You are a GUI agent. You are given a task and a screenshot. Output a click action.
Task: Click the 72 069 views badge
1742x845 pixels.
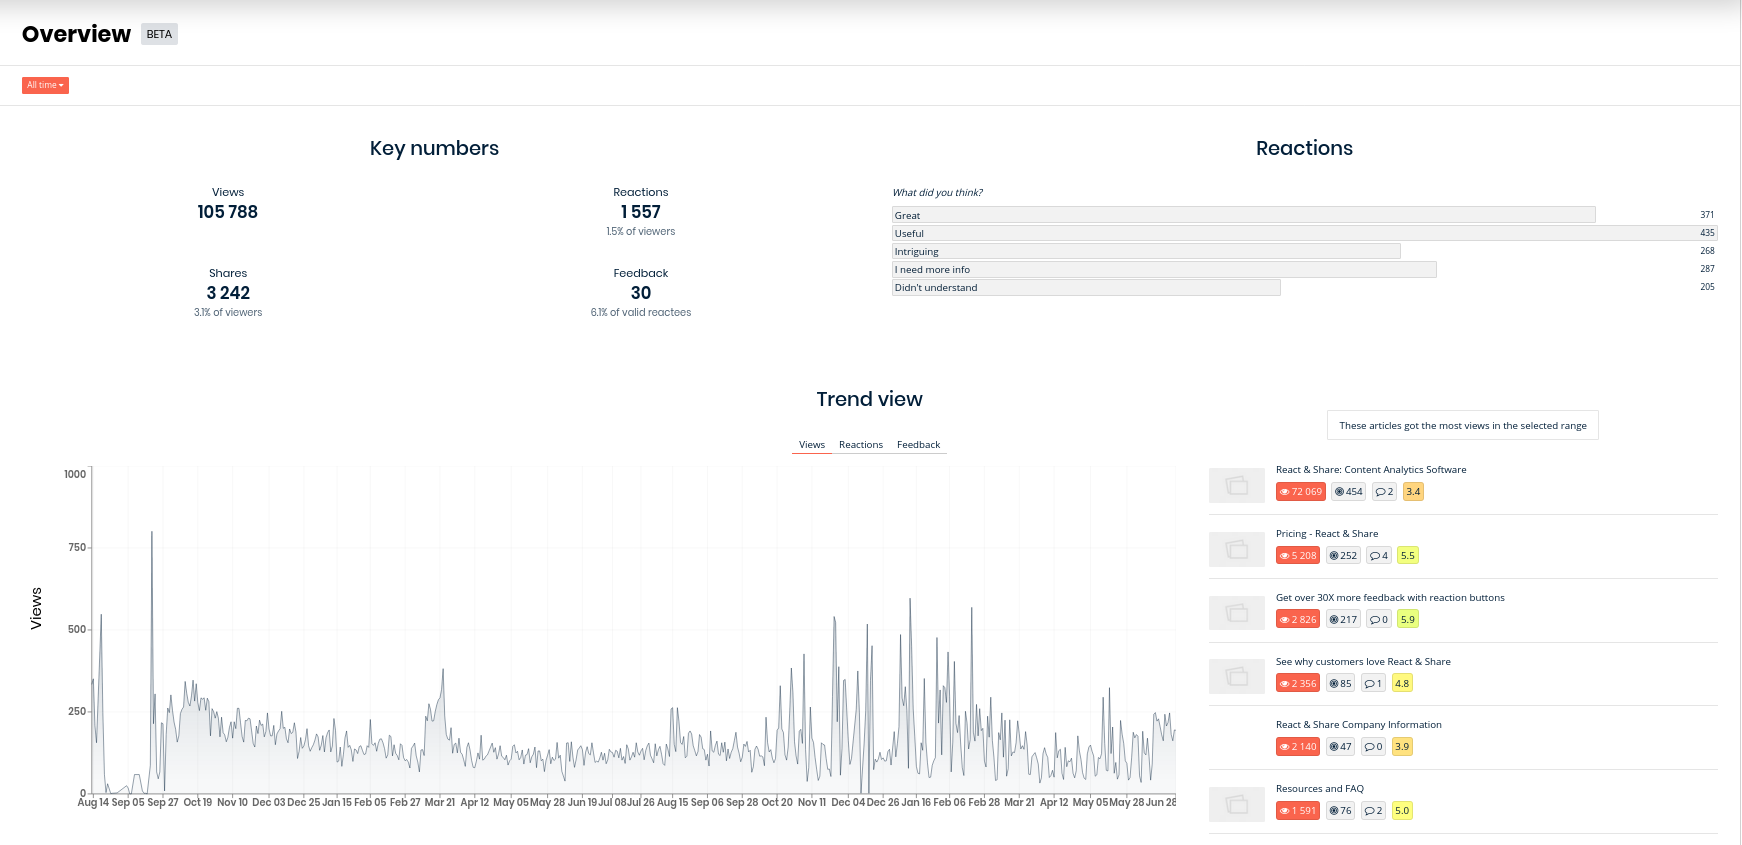(1301, 492)
